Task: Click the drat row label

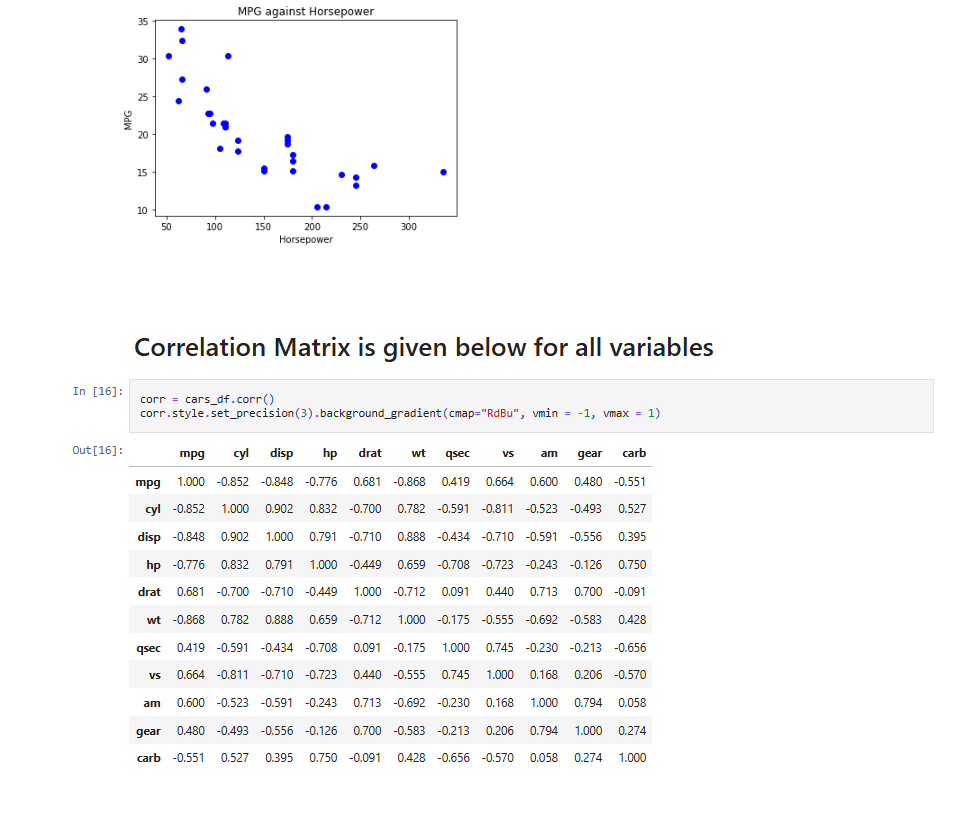Action: pos(149,592)
